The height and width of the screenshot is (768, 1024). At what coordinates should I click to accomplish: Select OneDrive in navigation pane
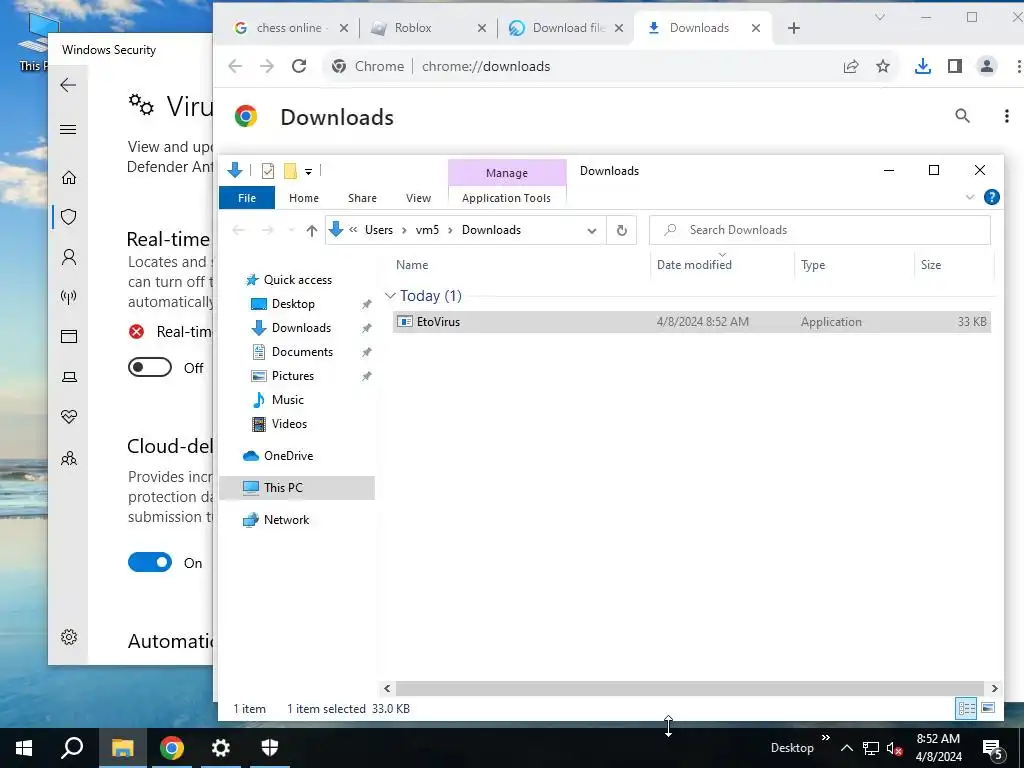coord(288,456)
